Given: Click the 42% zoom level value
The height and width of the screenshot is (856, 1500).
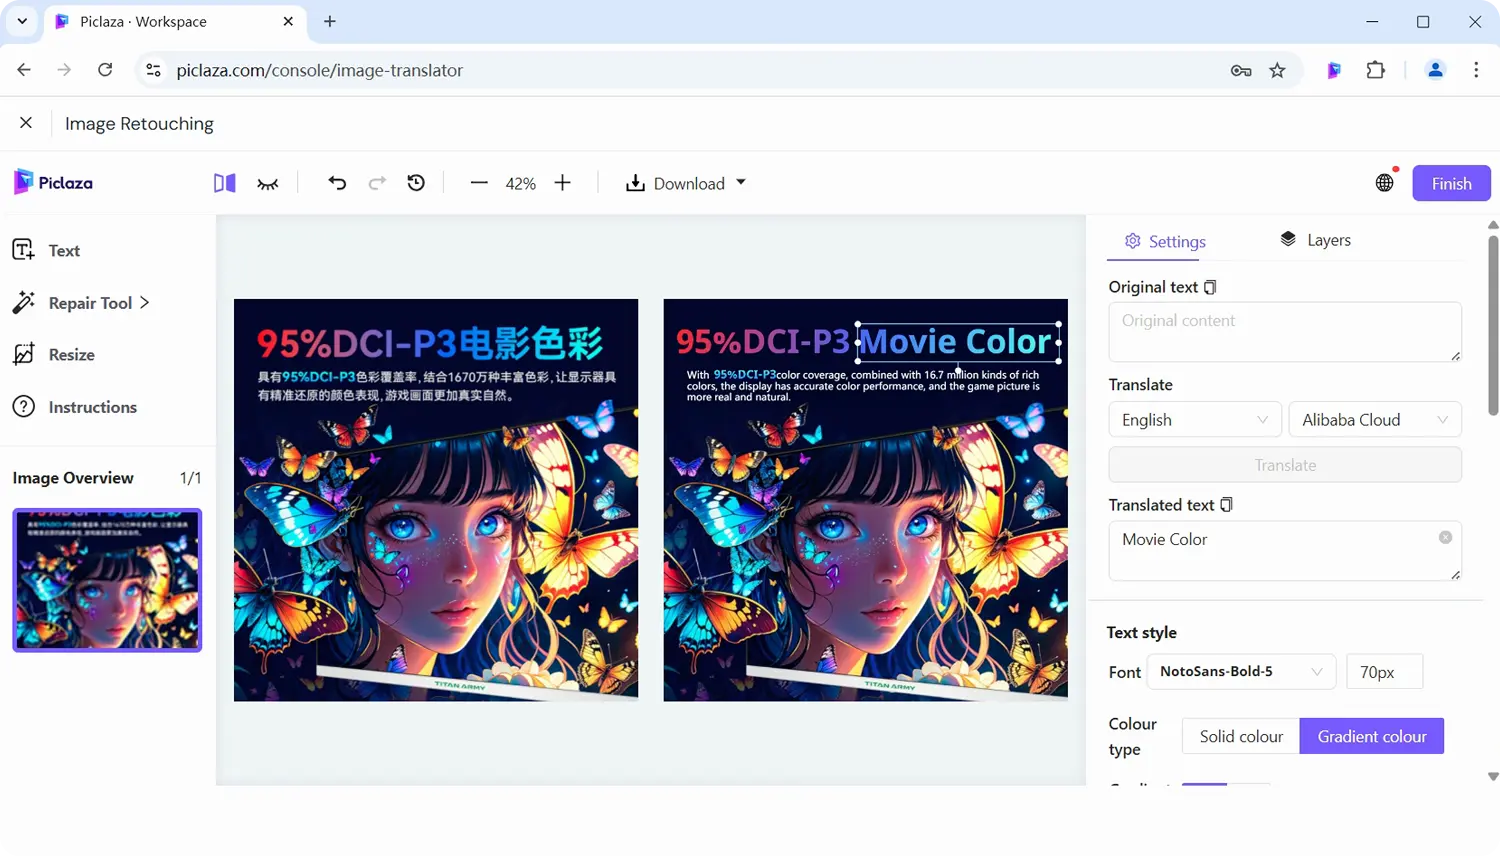Looking at the screenshot, I should (x=521, y=184).
